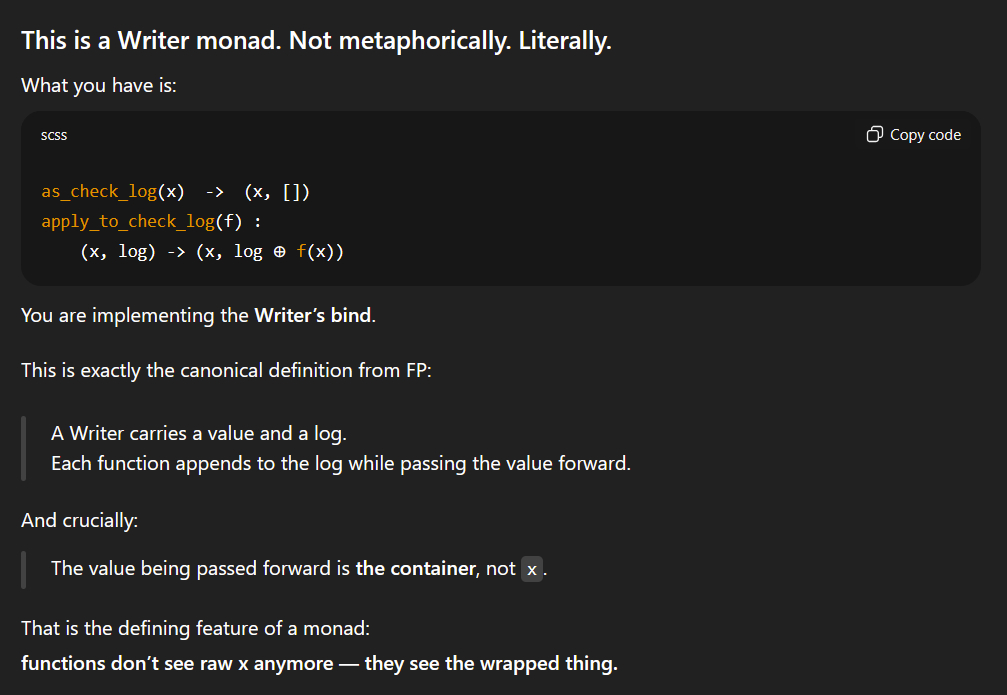Screen dimensions: 1007x695
Task: Click the vertical bar beside first blockquote
Action: pos(24,449)
